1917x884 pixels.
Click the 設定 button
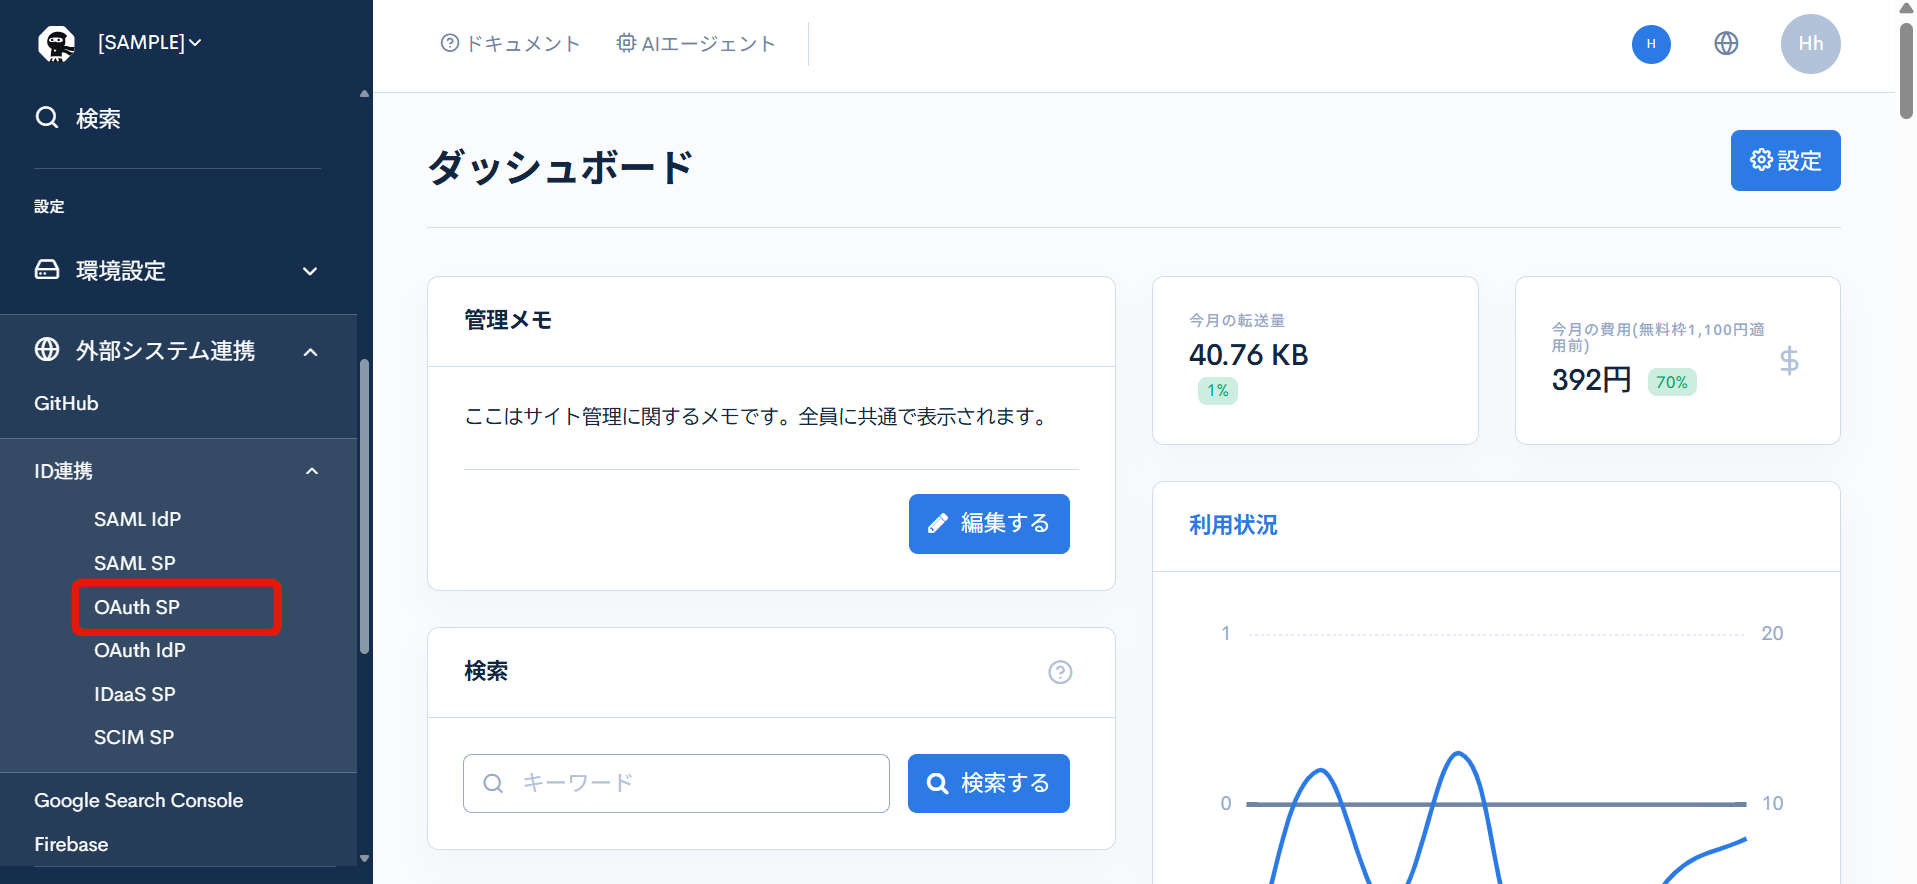(x=1785, y=160)
